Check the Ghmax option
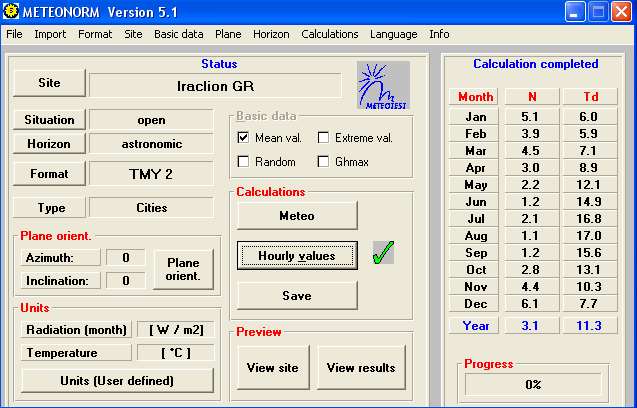The width and height of the screenshot is (637, 408). coord(323,162)
